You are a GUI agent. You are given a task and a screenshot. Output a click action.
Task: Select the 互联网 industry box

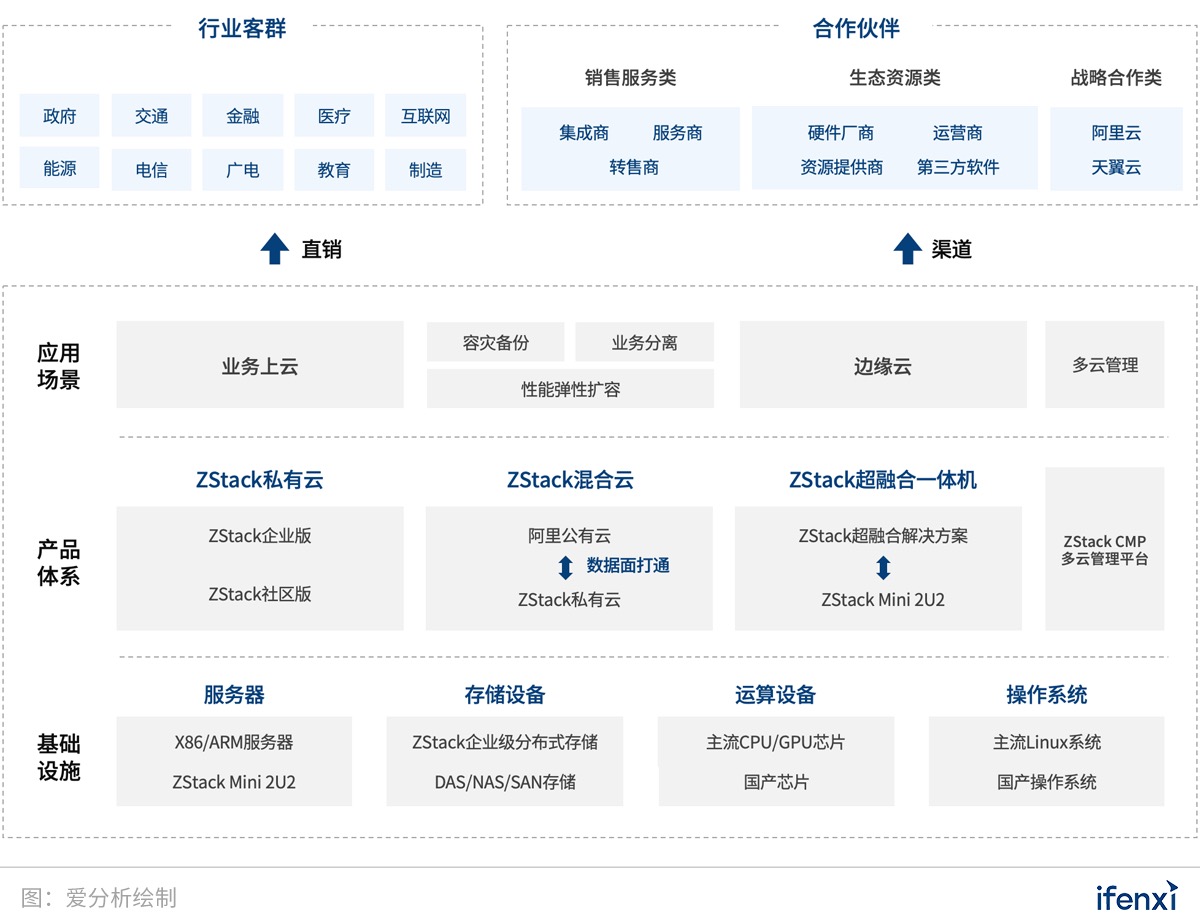426,116
